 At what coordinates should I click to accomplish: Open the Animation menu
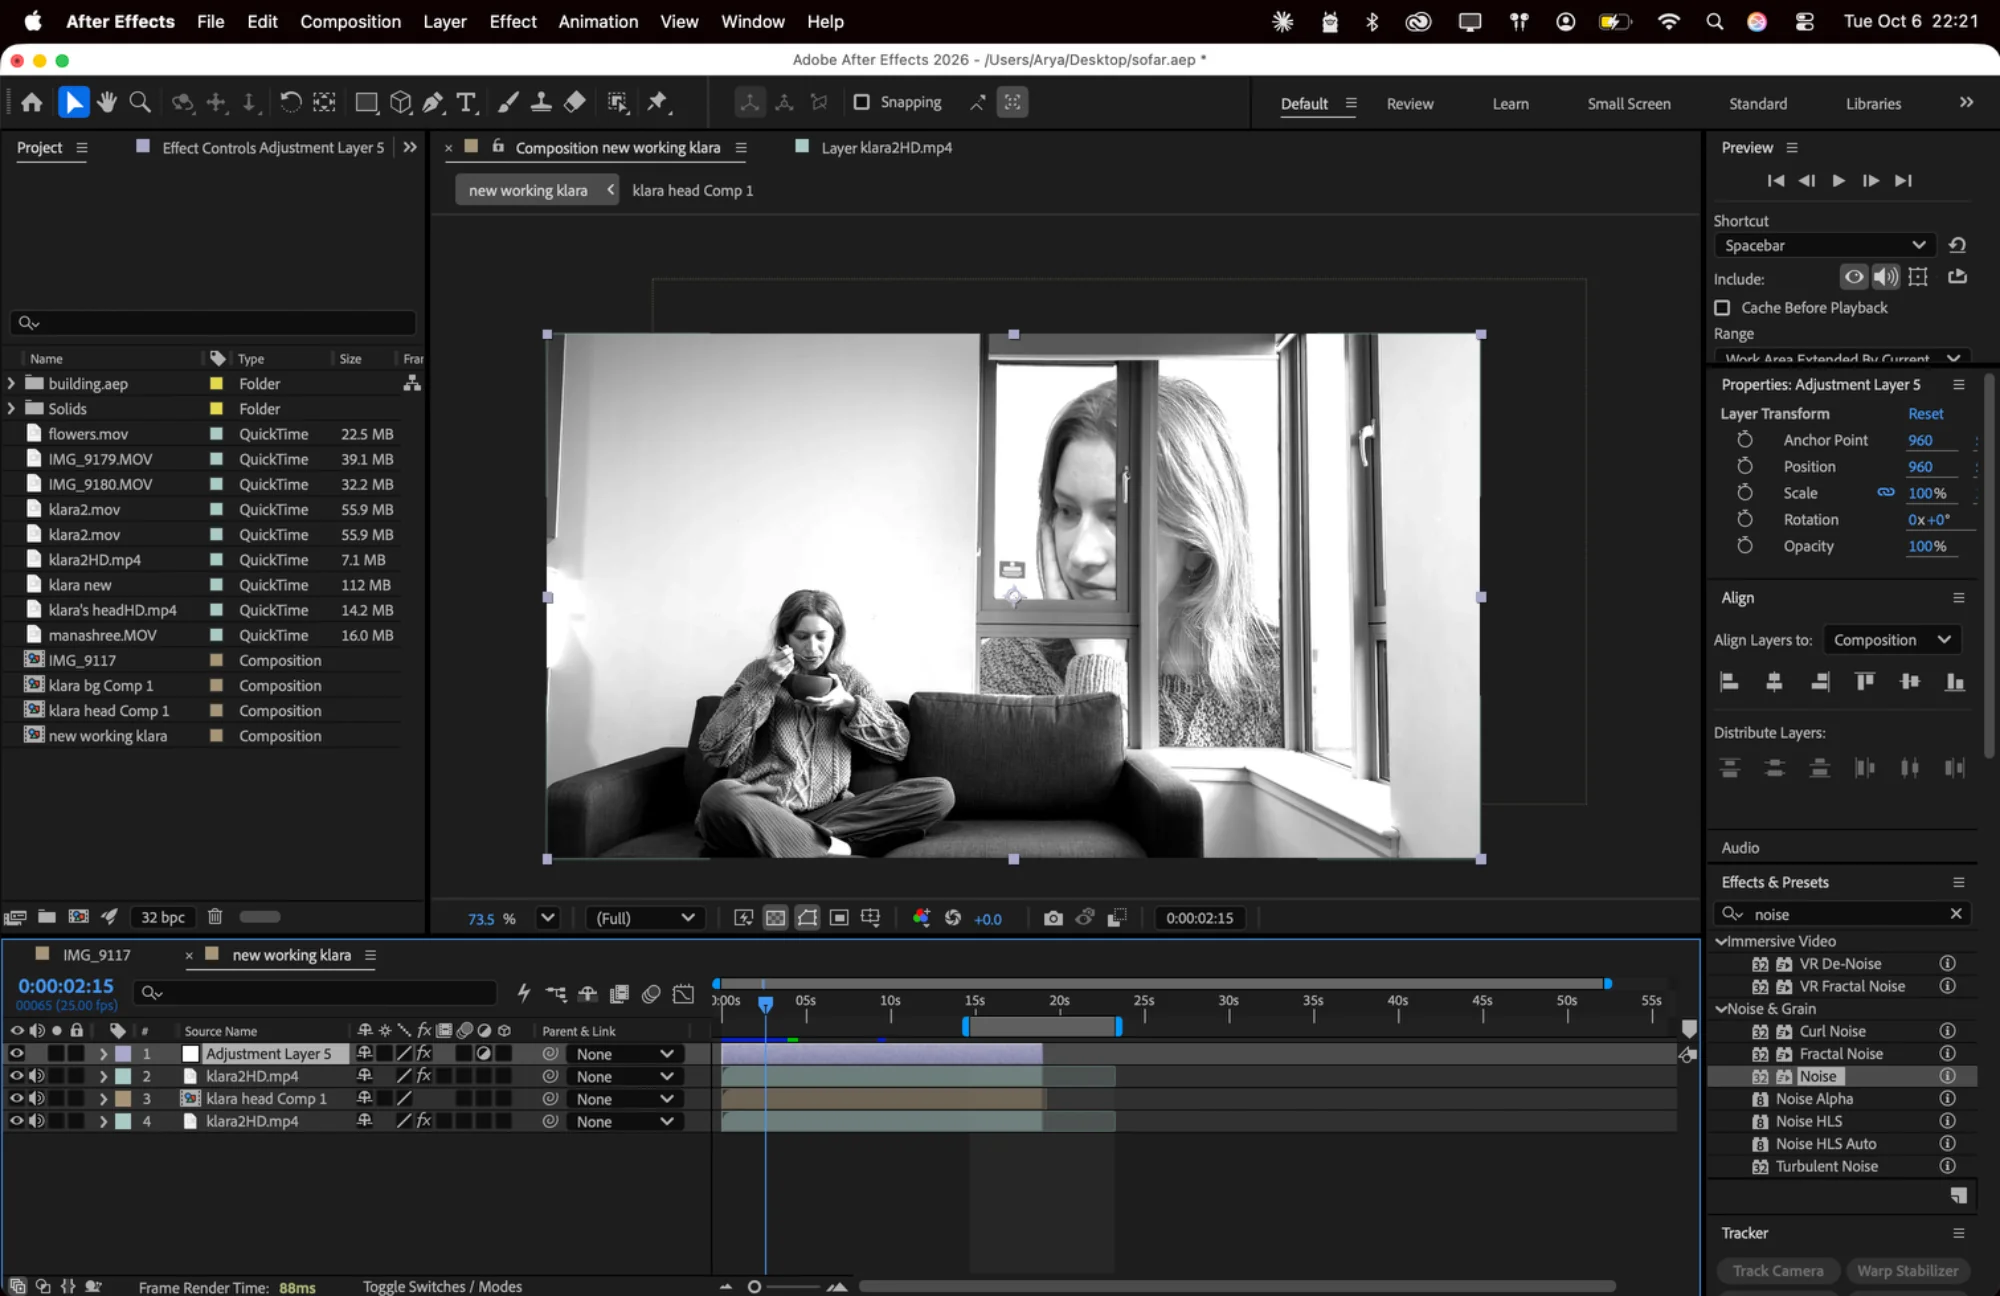598,22
